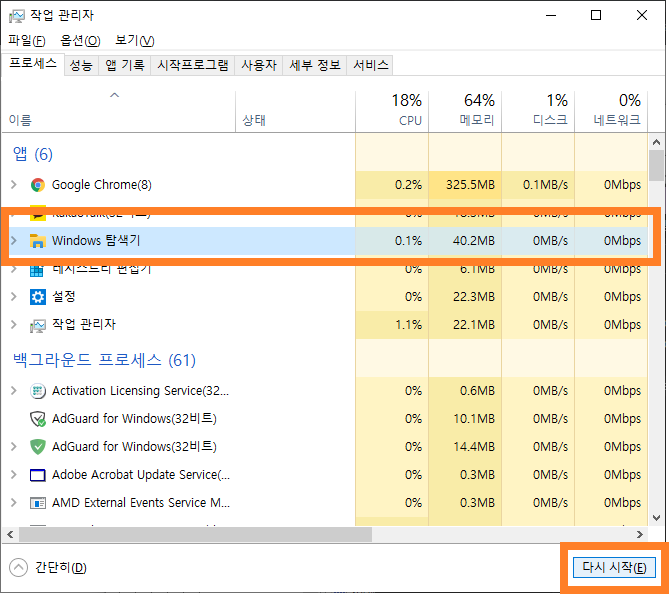This screenshot has height=600, width=672.
Task: Click the 1.1% CPU cell for 작업 관리자
Action: pyautogui.click(x=392, y=325)
